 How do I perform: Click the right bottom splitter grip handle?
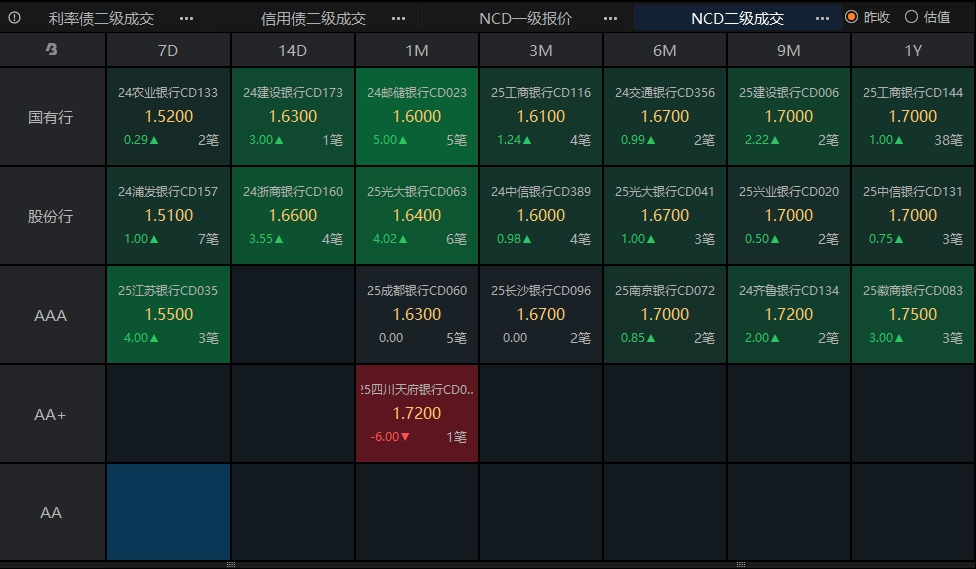click(x=741, y=565)
